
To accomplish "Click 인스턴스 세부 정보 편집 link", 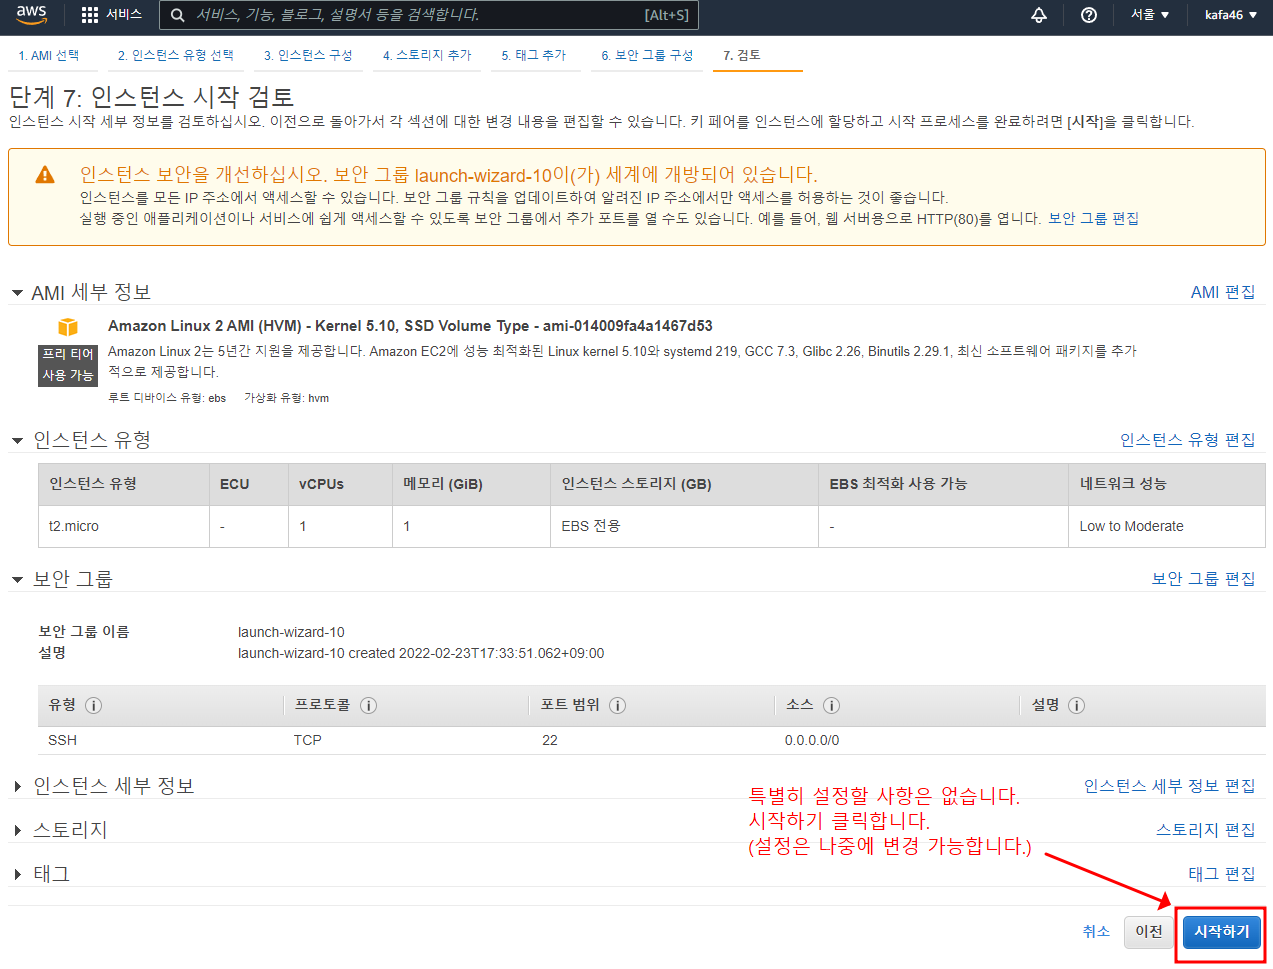I will click(1169, 786).
